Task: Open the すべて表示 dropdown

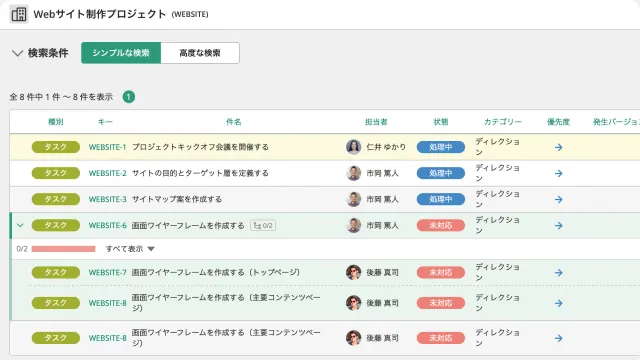Action: [130, 249]
